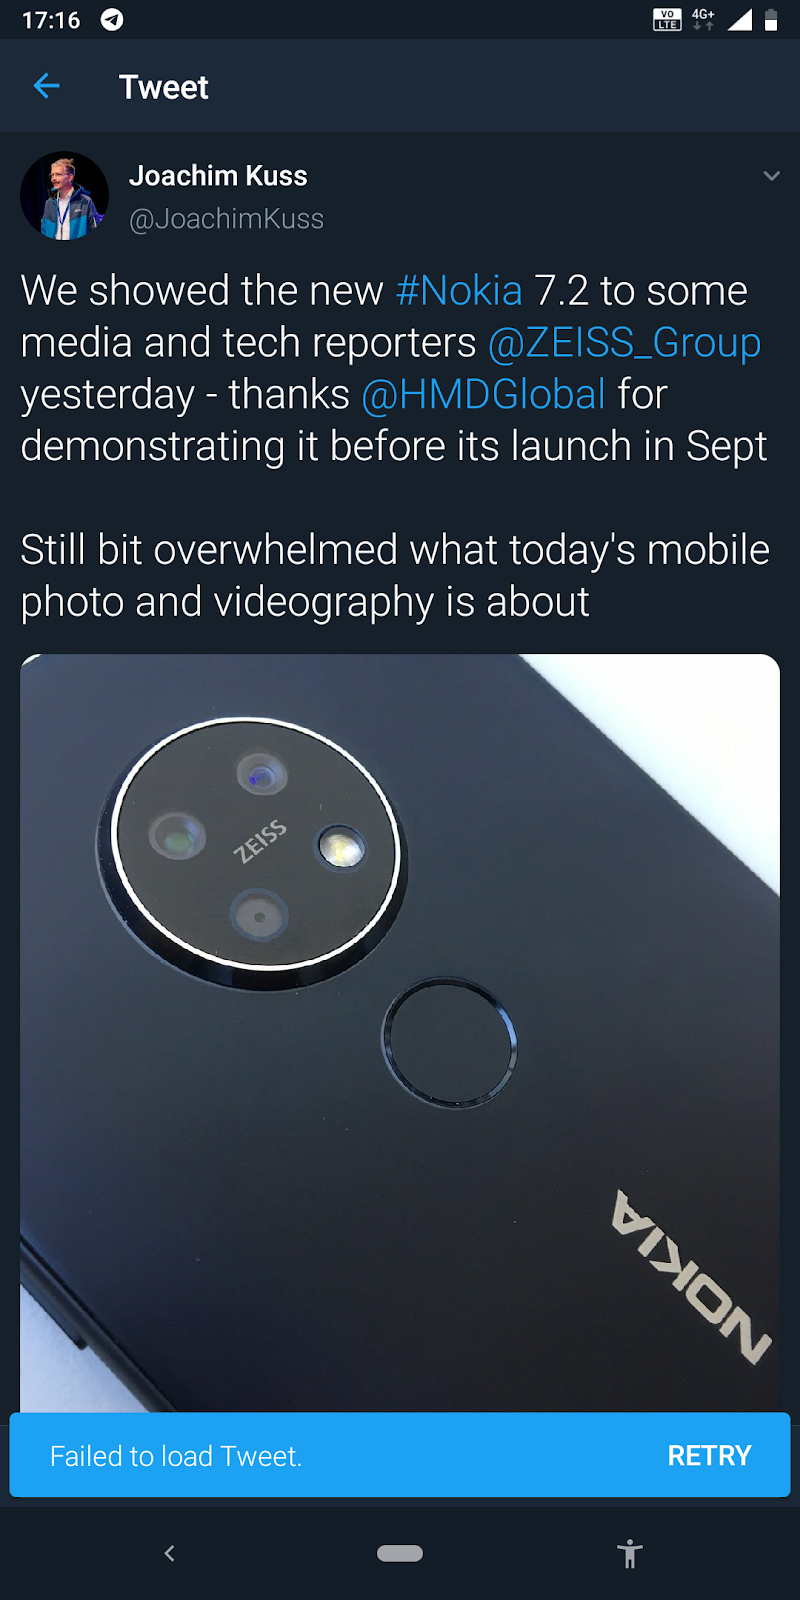
Task: Tap the 17:16 clock in status bar
Action: pos(51,20)
